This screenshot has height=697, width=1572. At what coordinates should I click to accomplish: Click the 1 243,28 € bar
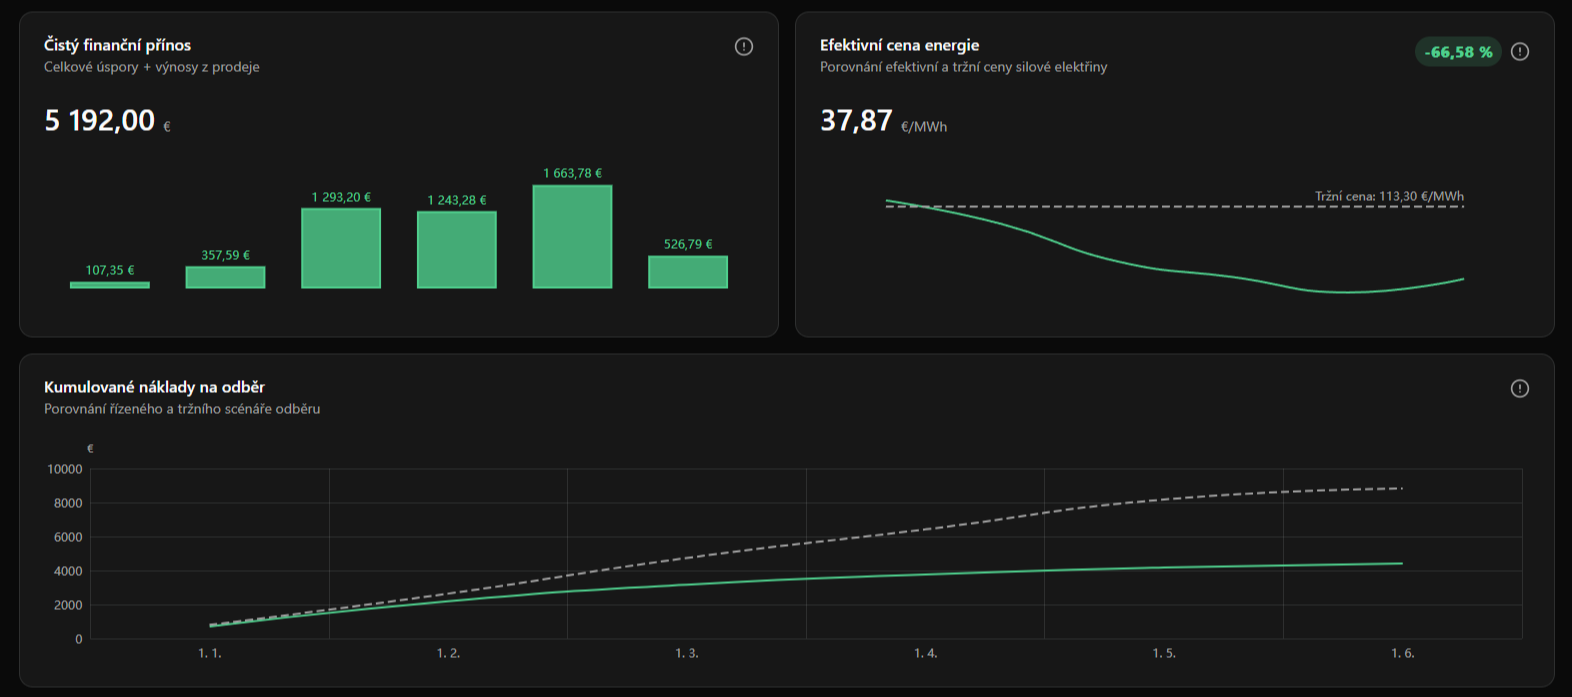pyautogui.click(x=457, y=250)
